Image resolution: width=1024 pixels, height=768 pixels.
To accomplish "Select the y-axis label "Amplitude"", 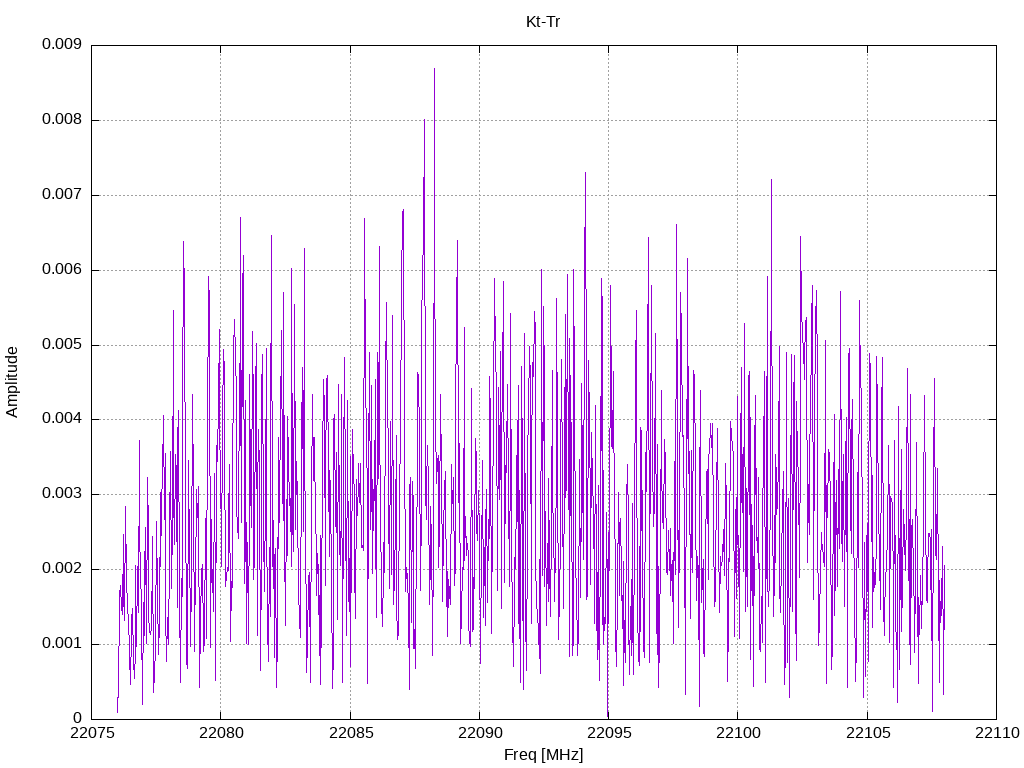I will pyautogui.click(x=12, y=382).
